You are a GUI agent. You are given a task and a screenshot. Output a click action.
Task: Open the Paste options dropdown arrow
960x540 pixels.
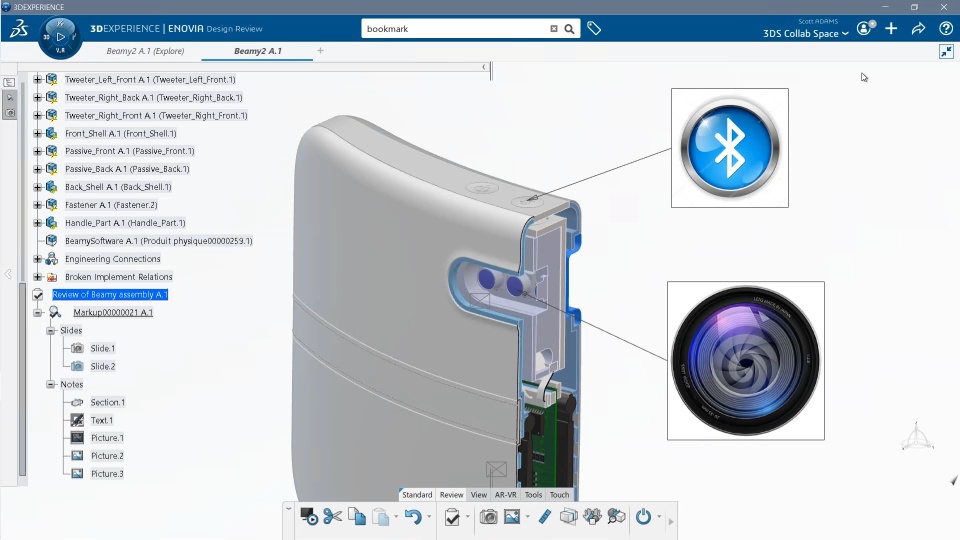[396, 517]
